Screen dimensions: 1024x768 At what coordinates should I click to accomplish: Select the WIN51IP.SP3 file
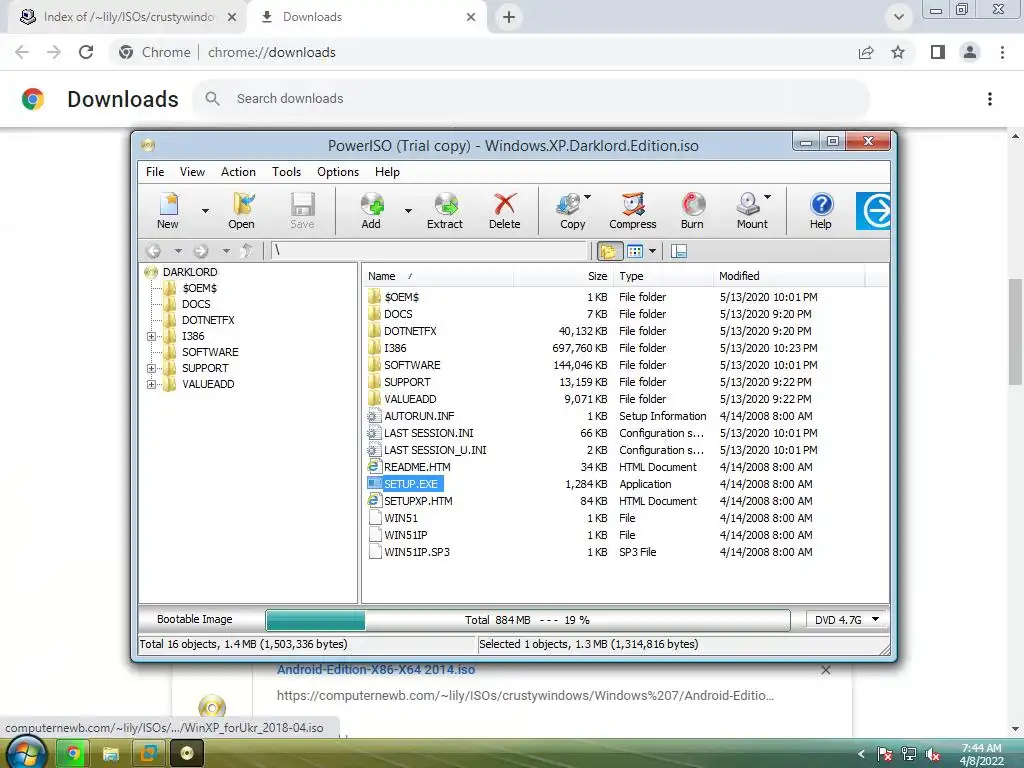417,552
